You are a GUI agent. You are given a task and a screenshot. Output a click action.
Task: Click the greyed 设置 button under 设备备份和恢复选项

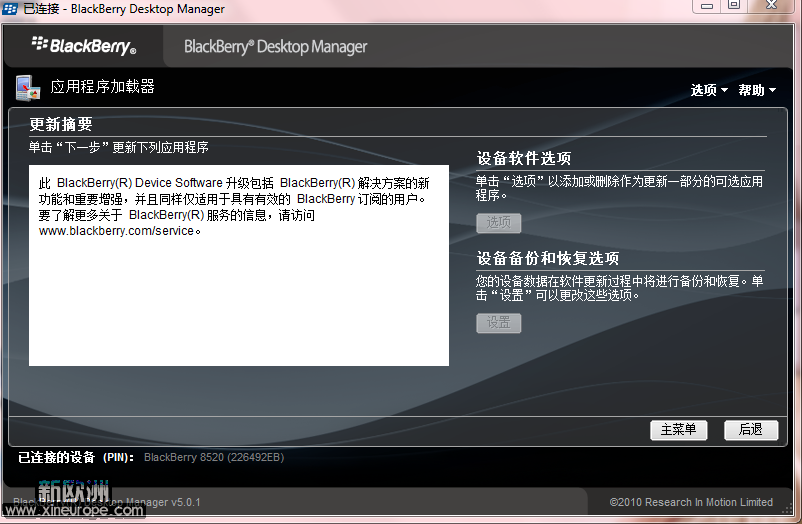(499, 323)
